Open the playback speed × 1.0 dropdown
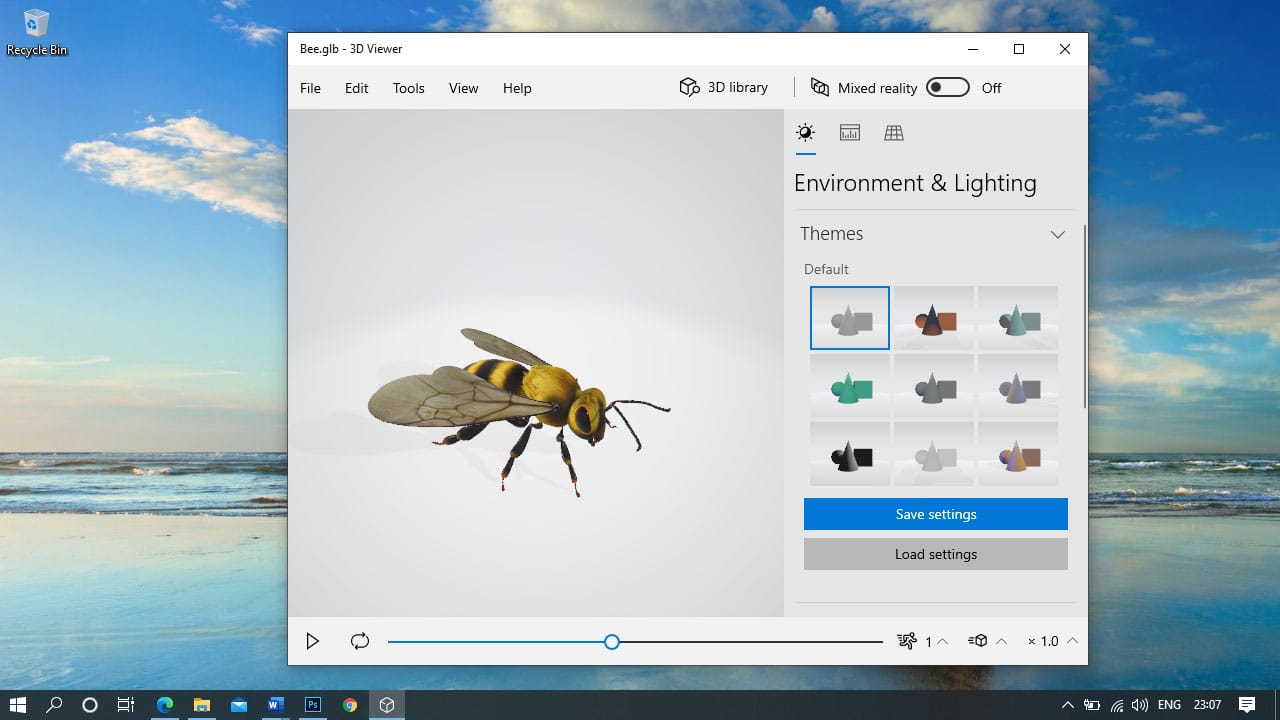This screenshot has width=1280, height=720. coord(1072,641)
